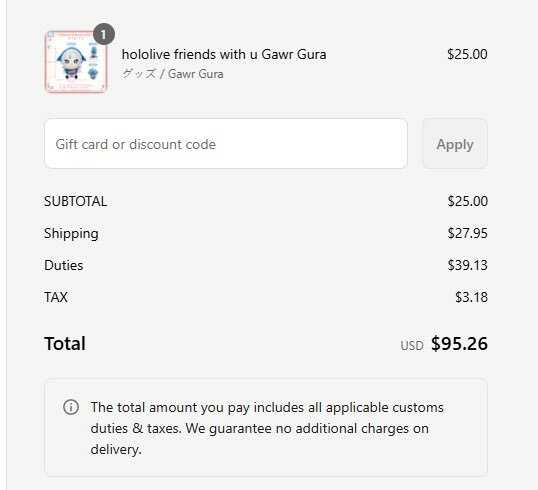
Task: Click the Shipping label
Action: tap(71, 234)
